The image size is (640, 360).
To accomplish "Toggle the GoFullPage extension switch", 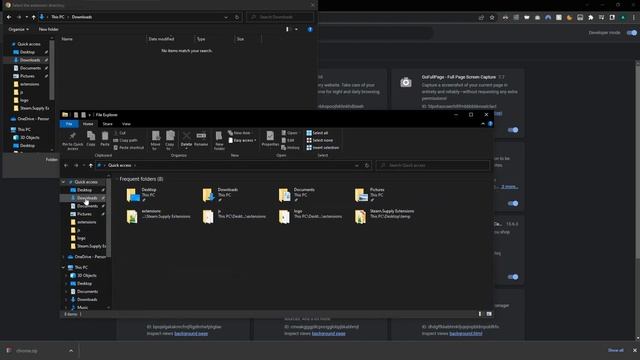I will click(513, 130).
